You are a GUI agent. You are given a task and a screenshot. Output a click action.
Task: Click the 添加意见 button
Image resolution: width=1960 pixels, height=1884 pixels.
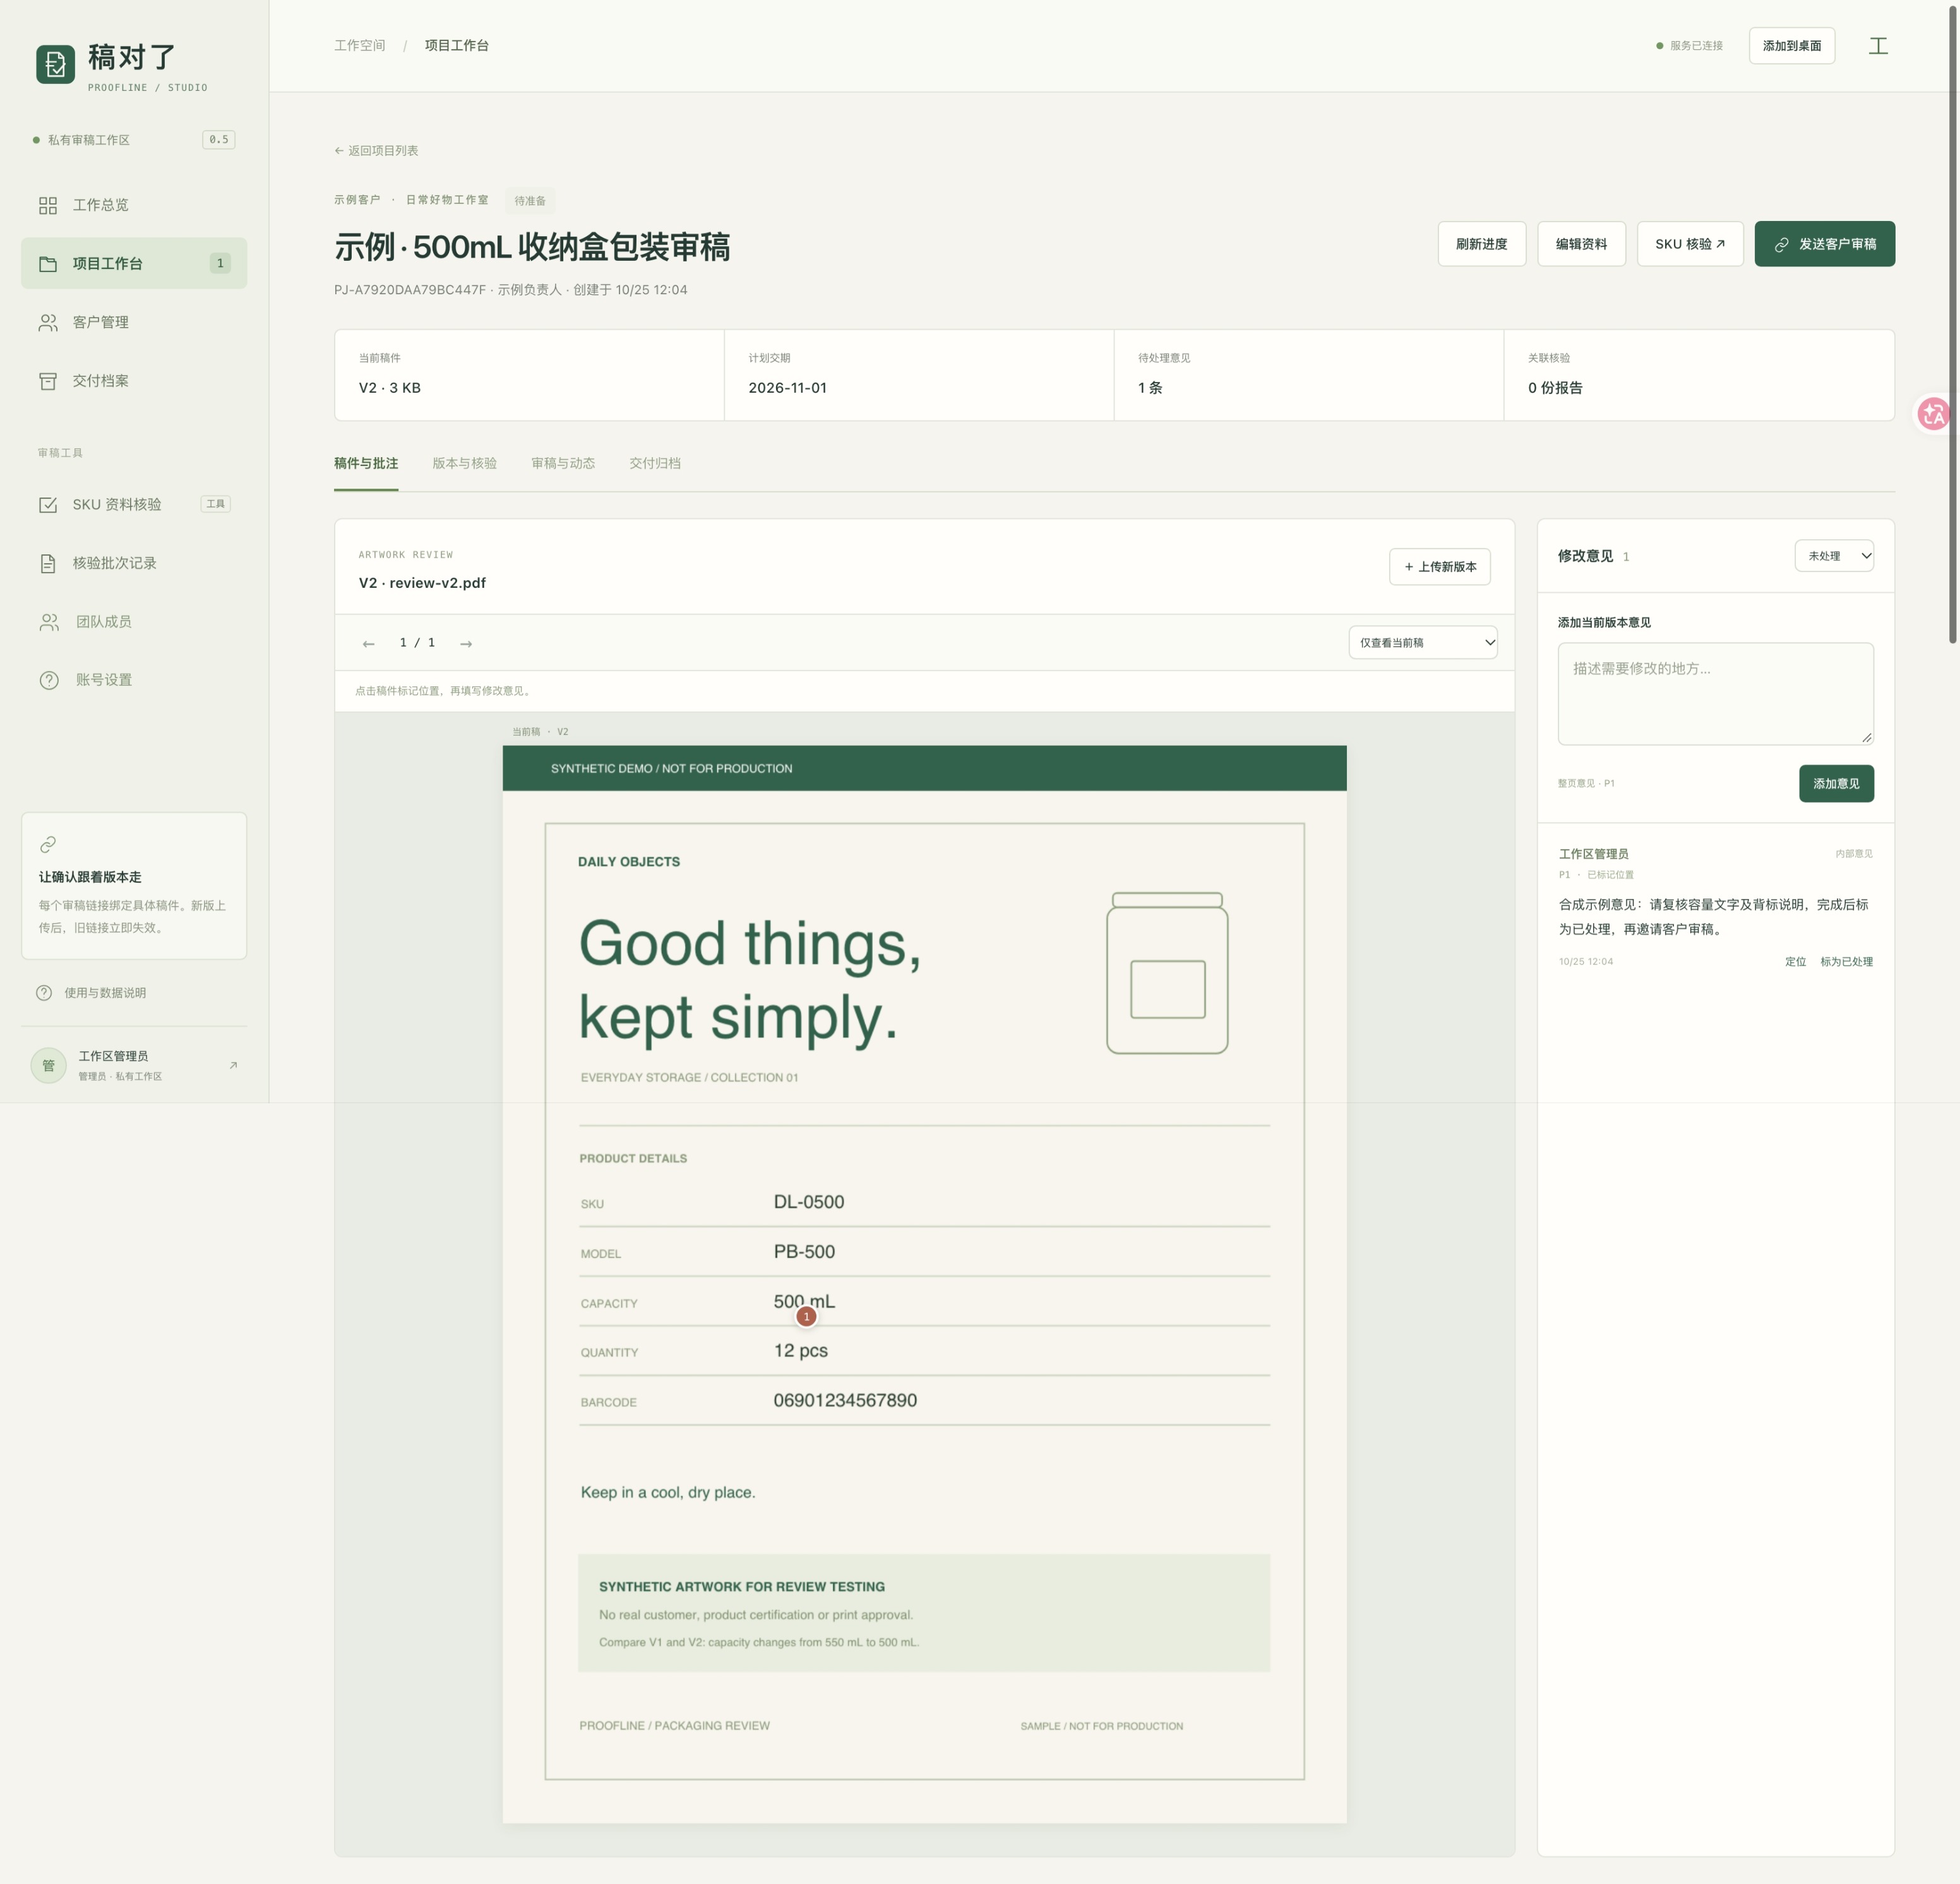[1836, 783]
